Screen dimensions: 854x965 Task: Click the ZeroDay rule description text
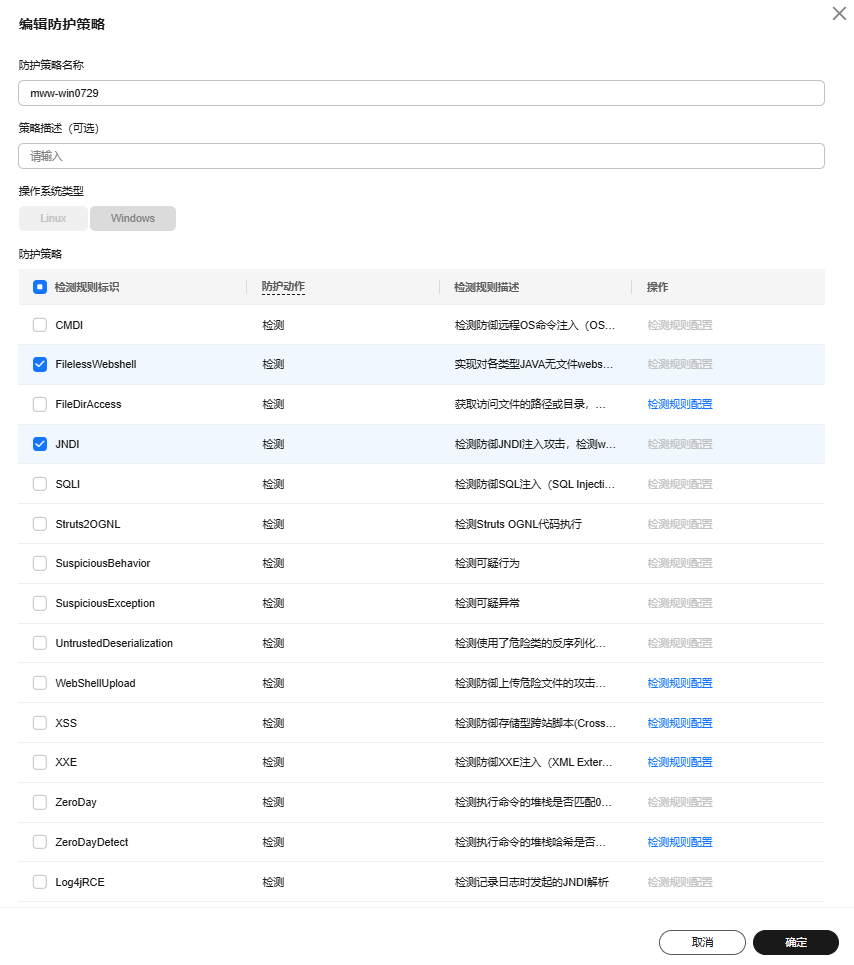(x=533, y=803)
